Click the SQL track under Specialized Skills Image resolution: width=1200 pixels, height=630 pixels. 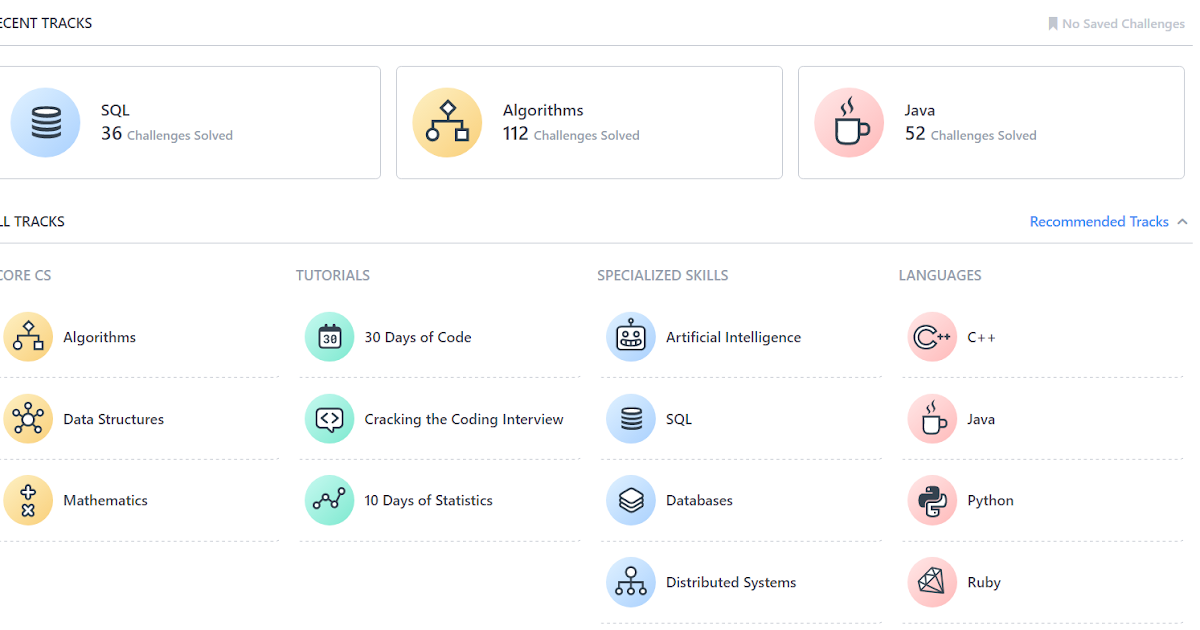[631, 419]
